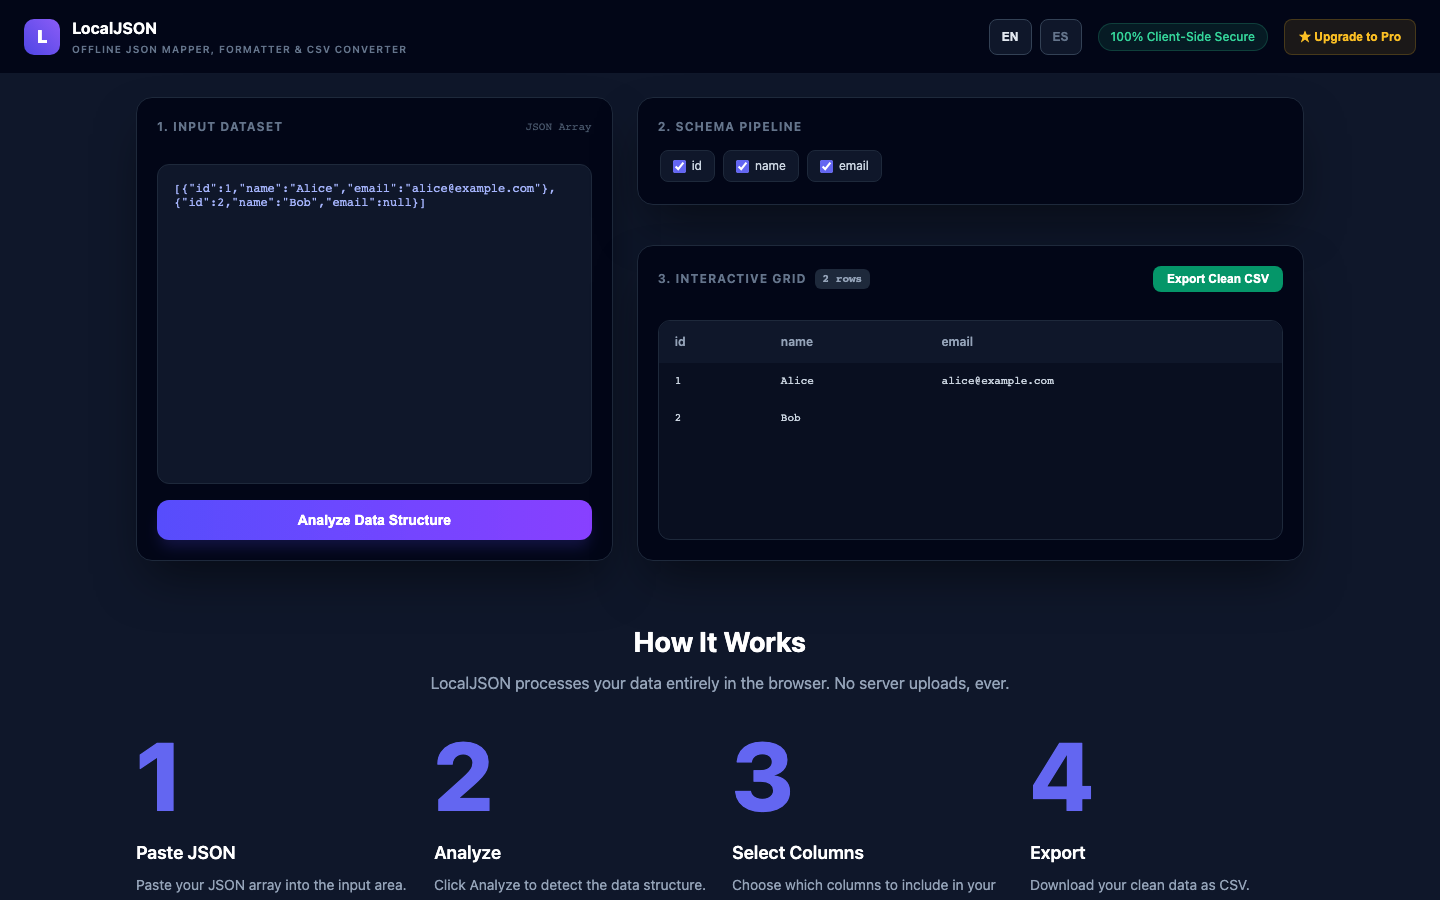Image resolution: width=1440 pixels, height=900 pixels.
Task: Click the large step number 1
Action: click(157, 777)
